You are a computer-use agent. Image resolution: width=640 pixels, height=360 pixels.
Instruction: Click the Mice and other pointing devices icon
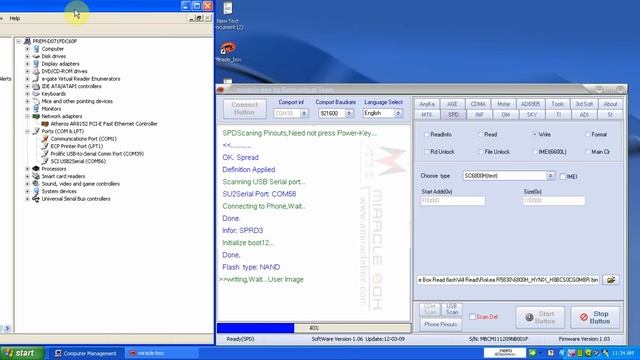click(x=36, y=101)
